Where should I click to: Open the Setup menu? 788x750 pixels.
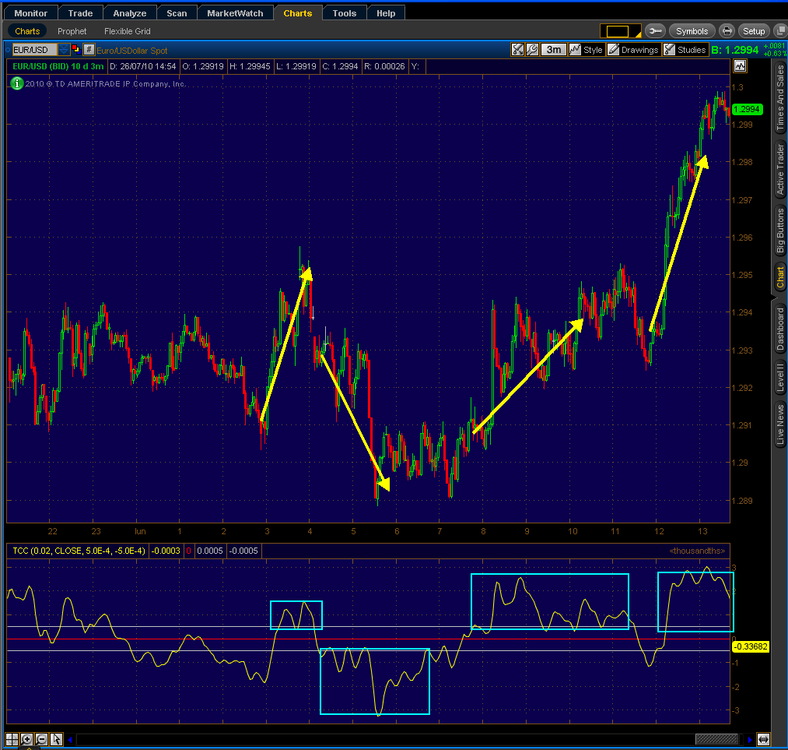(x=753, y=31)
